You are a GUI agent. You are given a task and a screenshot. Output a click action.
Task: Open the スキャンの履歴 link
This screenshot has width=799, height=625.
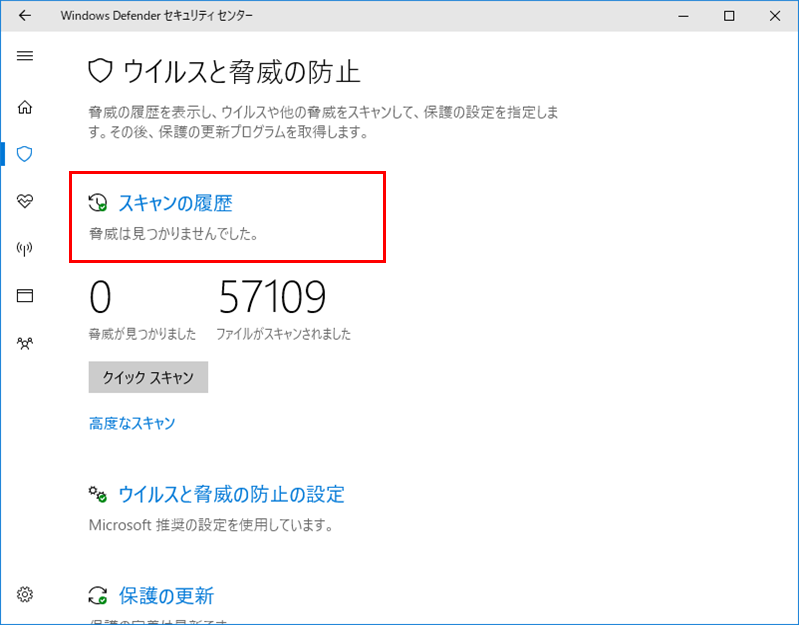coord(176,203)
